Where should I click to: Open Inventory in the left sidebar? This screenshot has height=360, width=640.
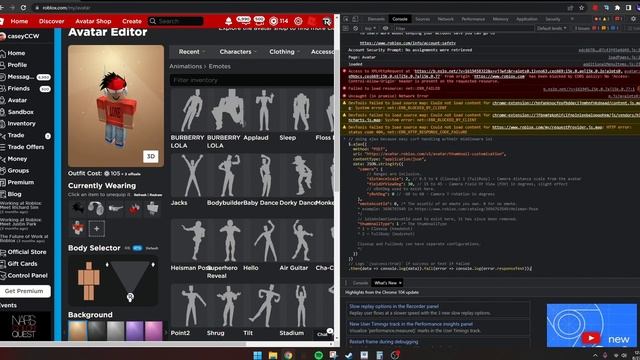pos(21,123)
